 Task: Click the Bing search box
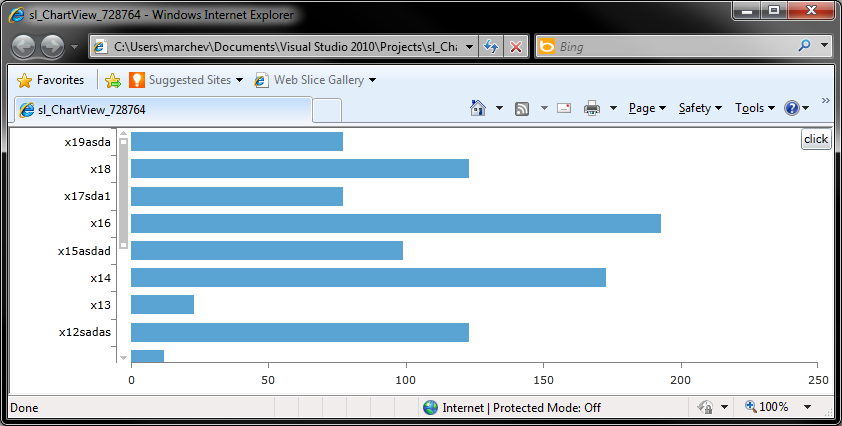(666, 47)
